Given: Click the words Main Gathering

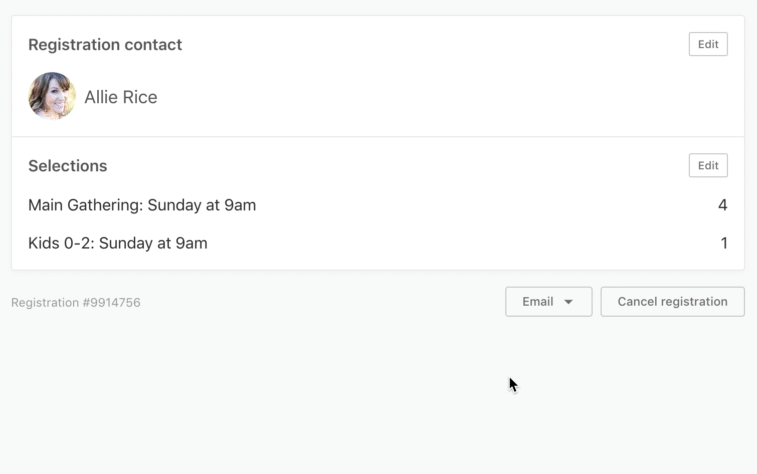Looking at the screenshot, I should pyautogui.click(x=85, y=205).
